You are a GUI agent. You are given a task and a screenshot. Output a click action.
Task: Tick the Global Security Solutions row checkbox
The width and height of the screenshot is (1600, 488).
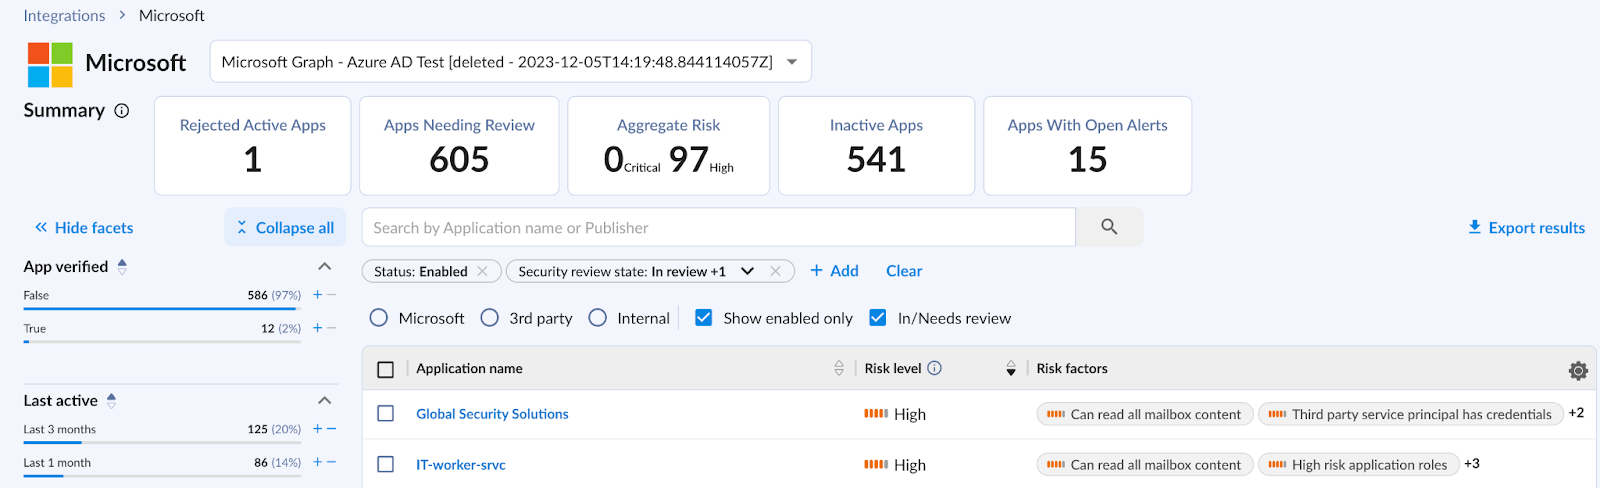point(385,413)
